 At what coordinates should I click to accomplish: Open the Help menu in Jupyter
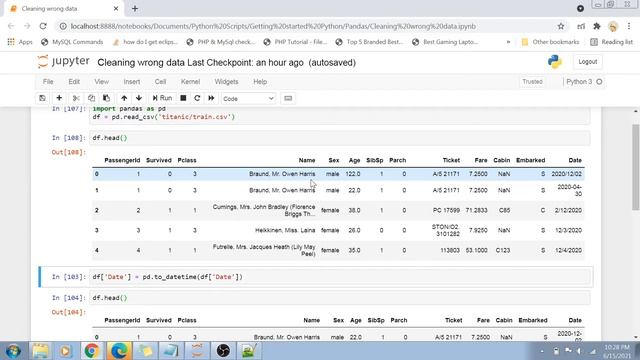260,82
